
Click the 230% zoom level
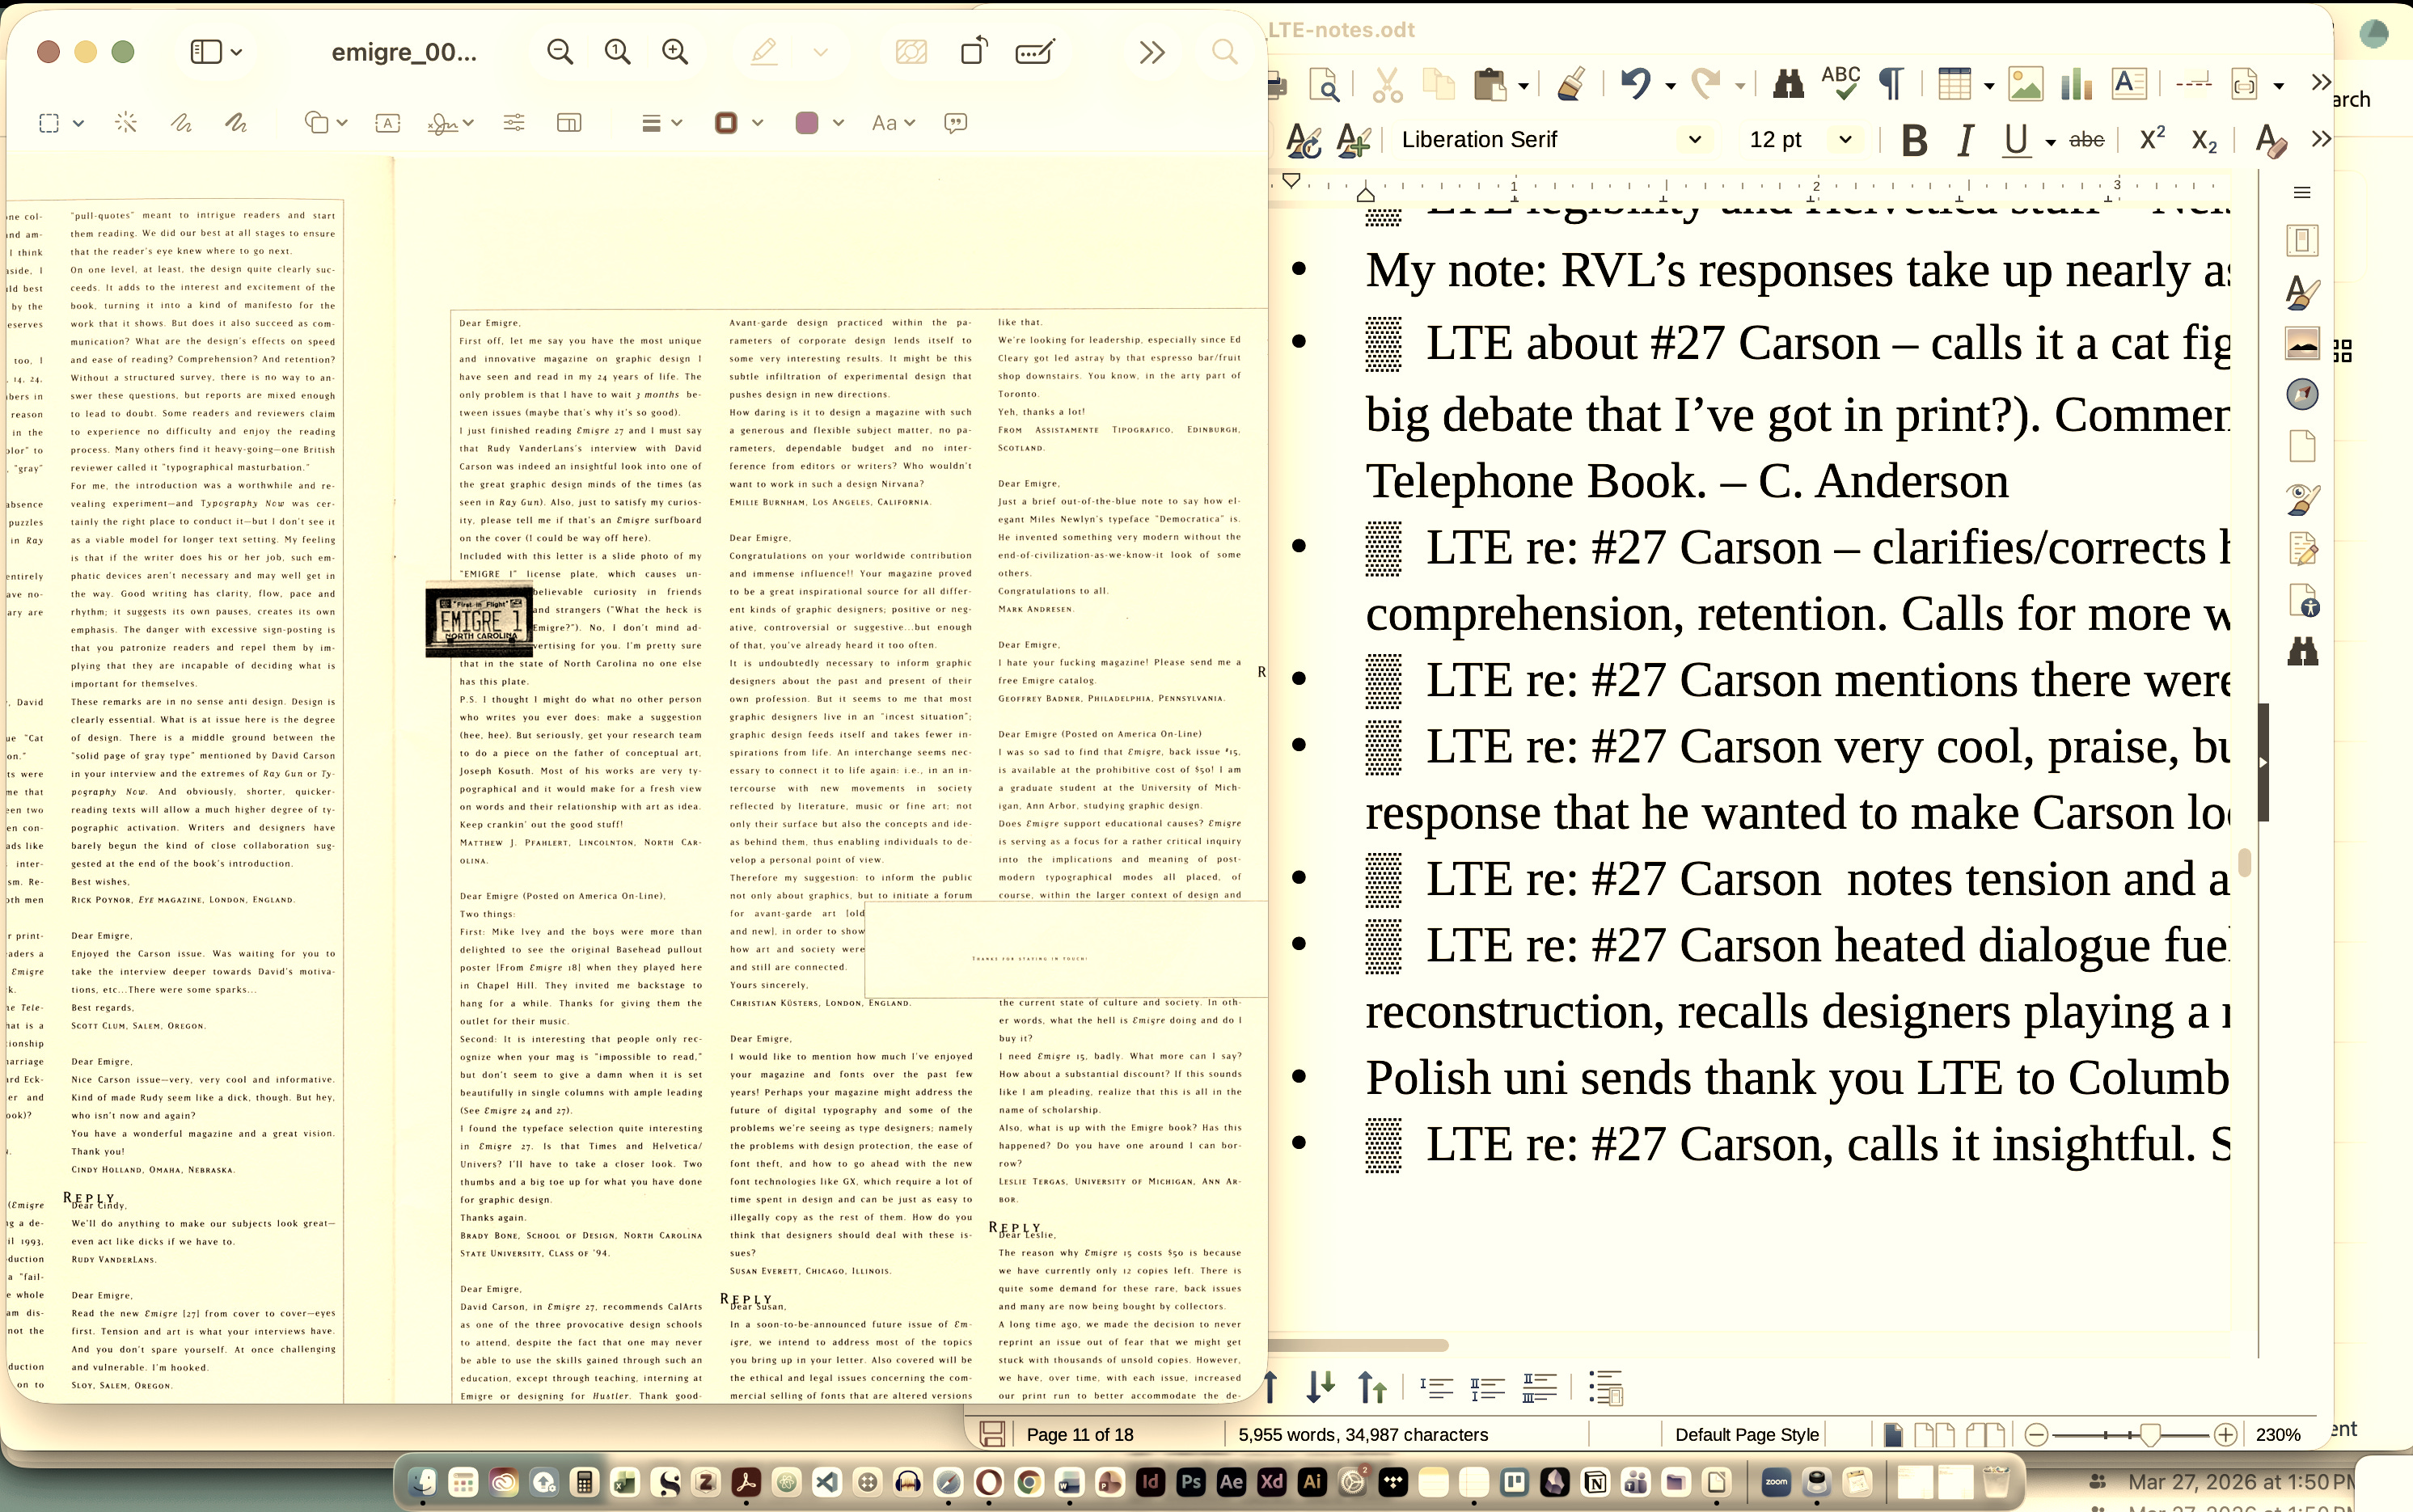[x=2278, y=1435]
